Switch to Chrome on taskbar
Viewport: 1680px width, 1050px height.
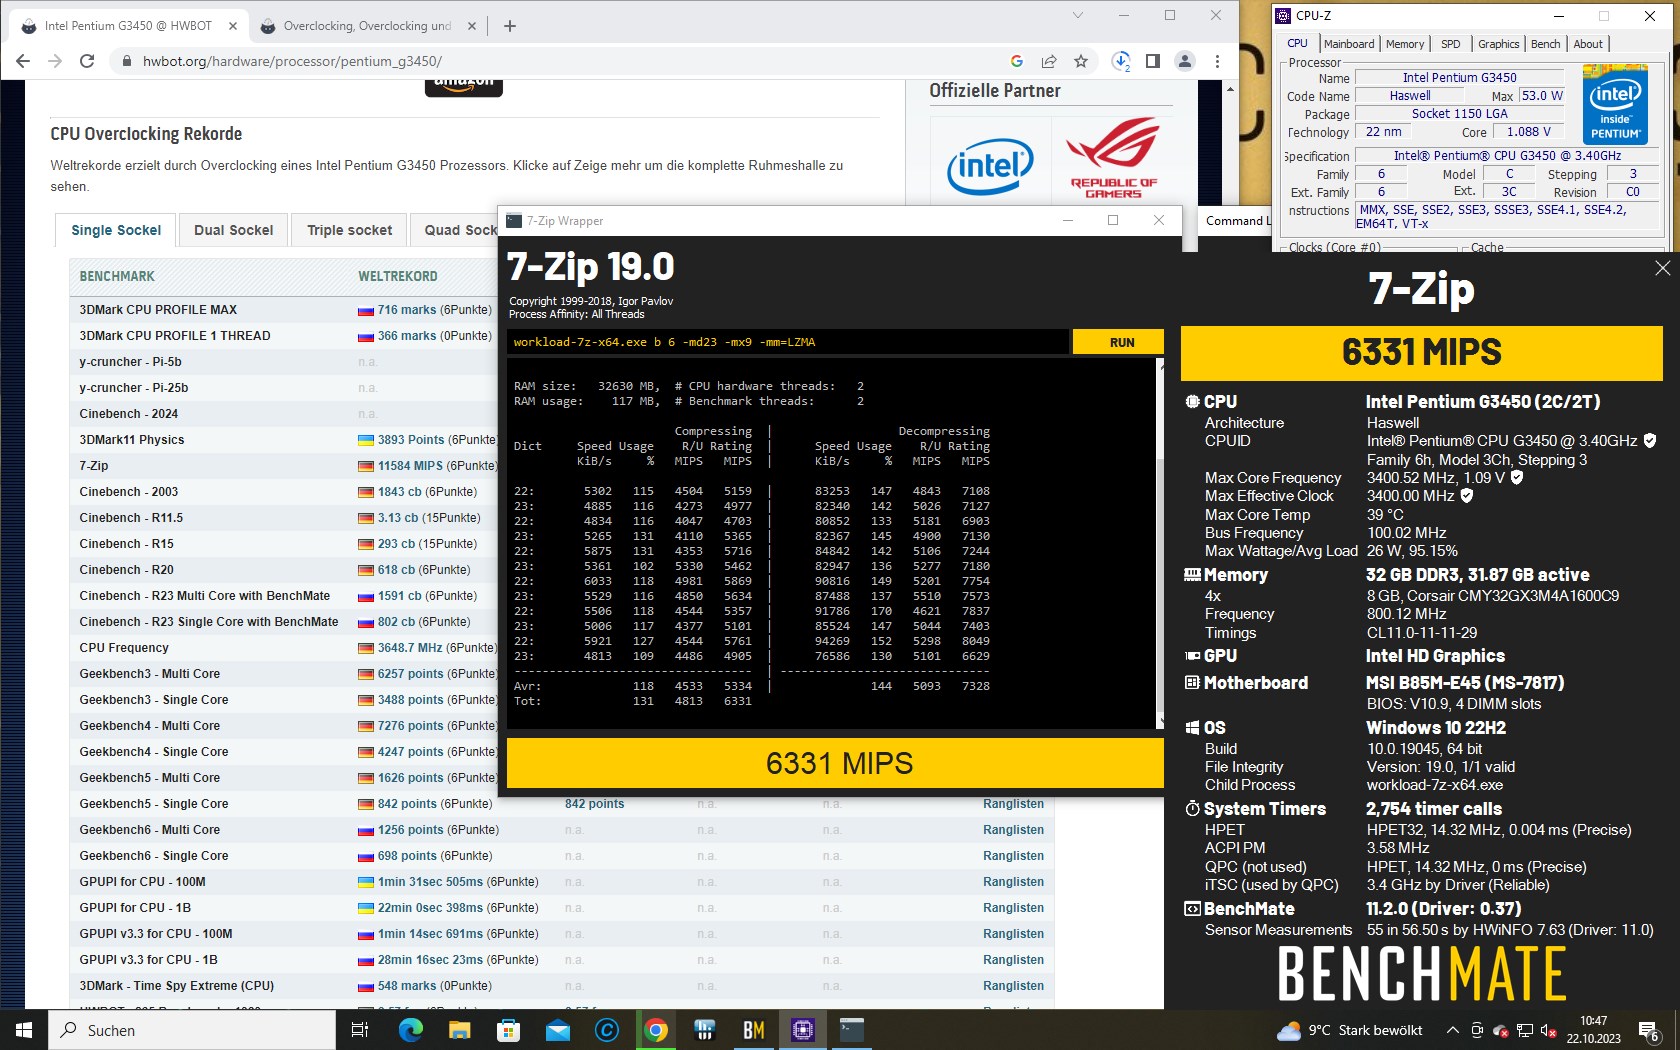tap(656, 1030)
